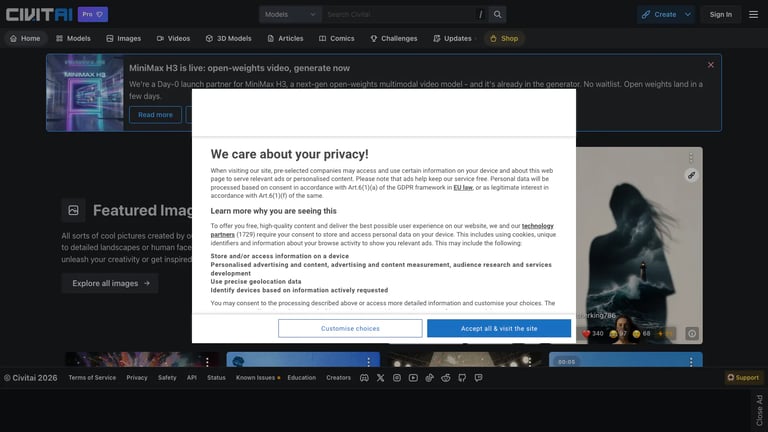The width and height of the screenshot is (768, 432).
Task: Open the EU law link
Action: tap(463, 187)
